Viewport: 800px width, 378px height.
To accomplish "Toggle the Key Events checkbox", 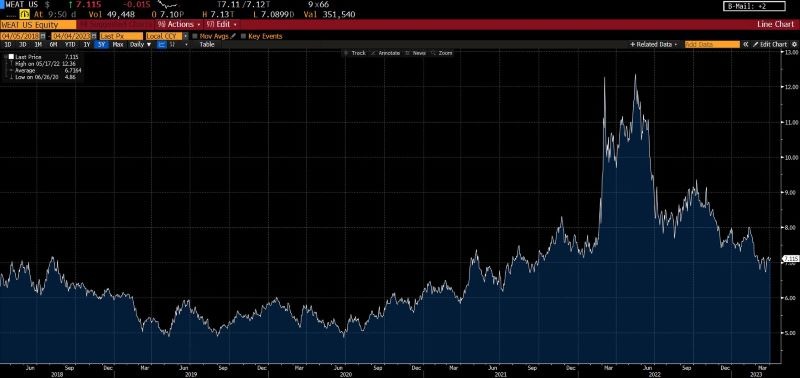I will (x=243, y=36).
